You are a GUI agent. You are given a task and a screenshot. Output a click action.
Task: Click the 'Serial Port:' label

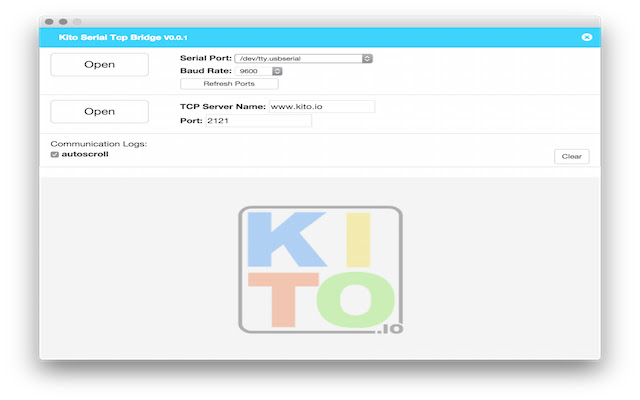click(206, 58)
